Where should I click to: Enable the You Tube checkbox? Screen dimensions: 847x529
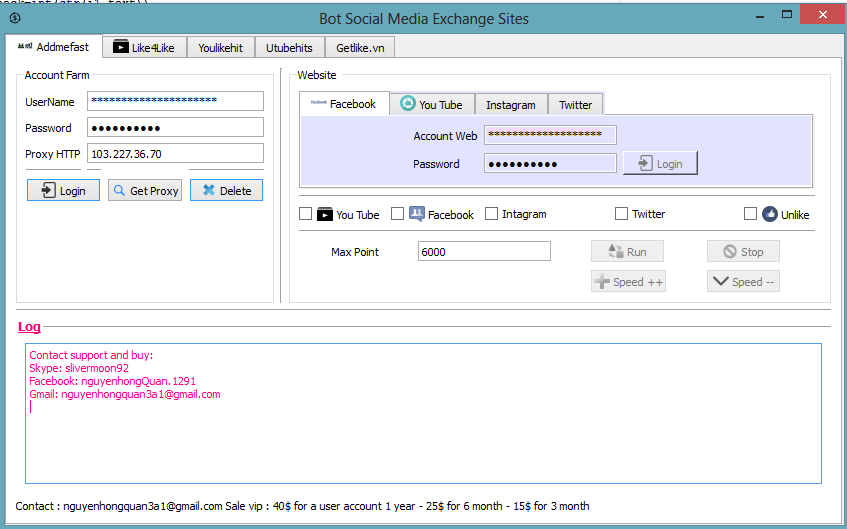pos(305,214)
